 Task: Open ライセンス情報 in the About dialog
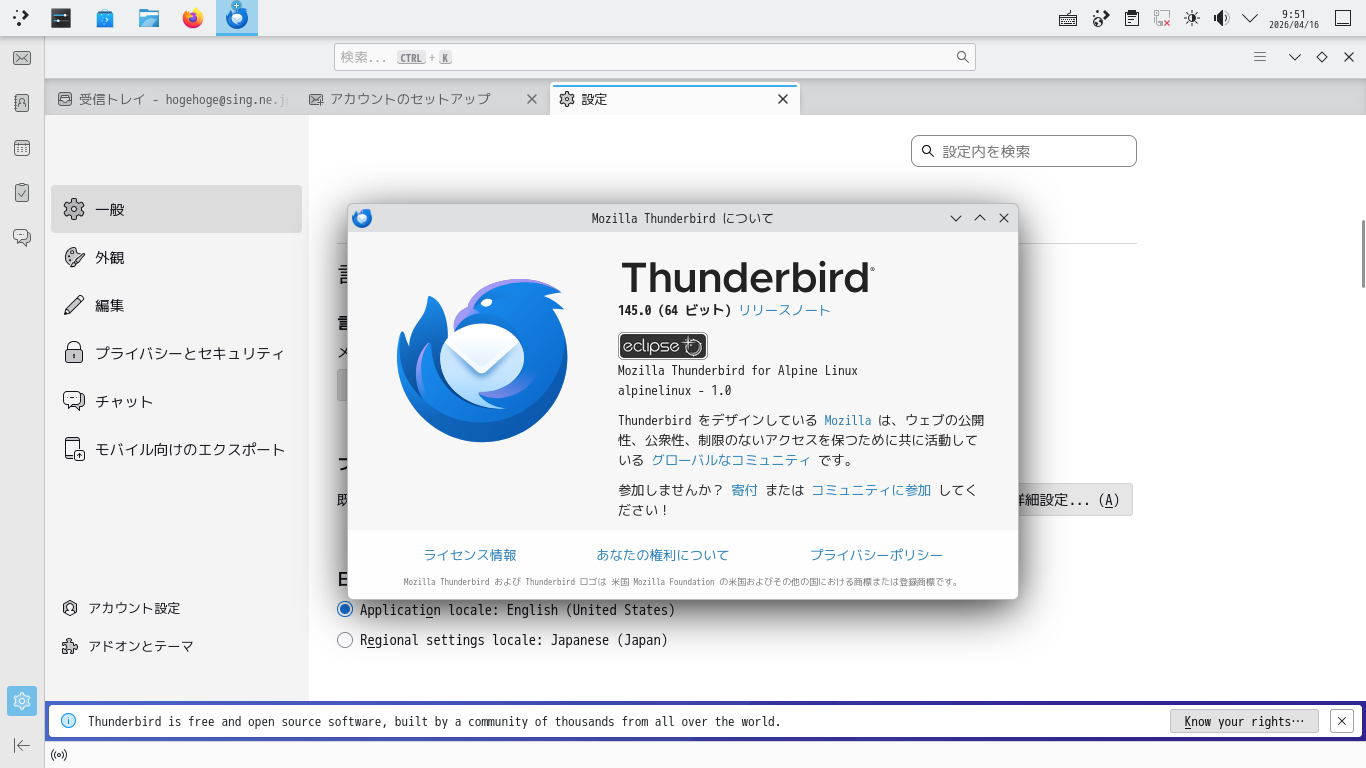pyautogui.click(x=470, y=555)
